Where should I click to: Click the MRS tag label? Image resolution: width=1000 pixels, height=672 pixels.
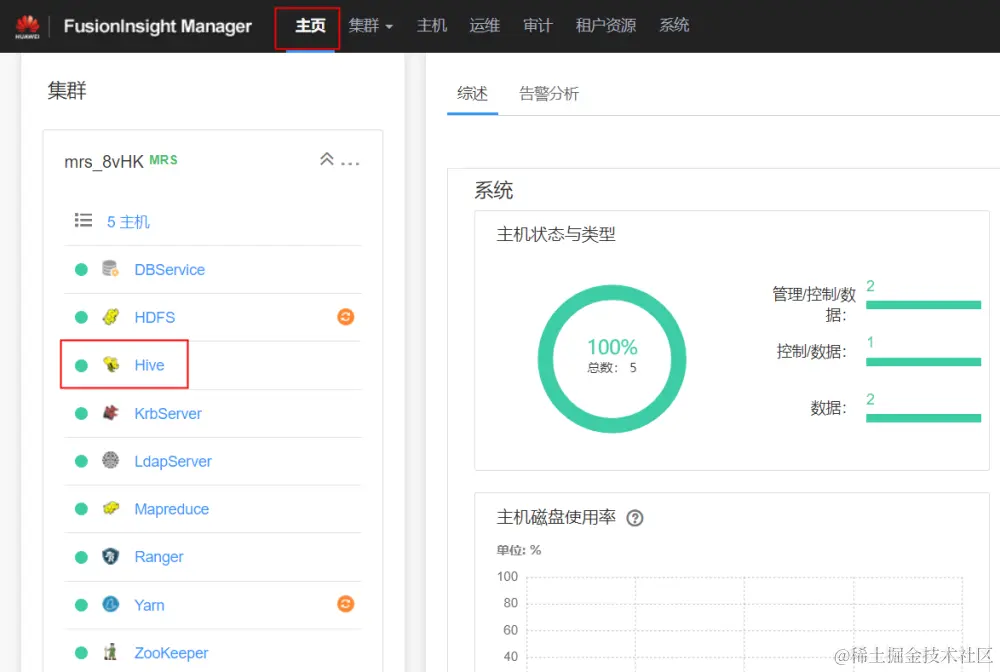(x=163, y=160)
